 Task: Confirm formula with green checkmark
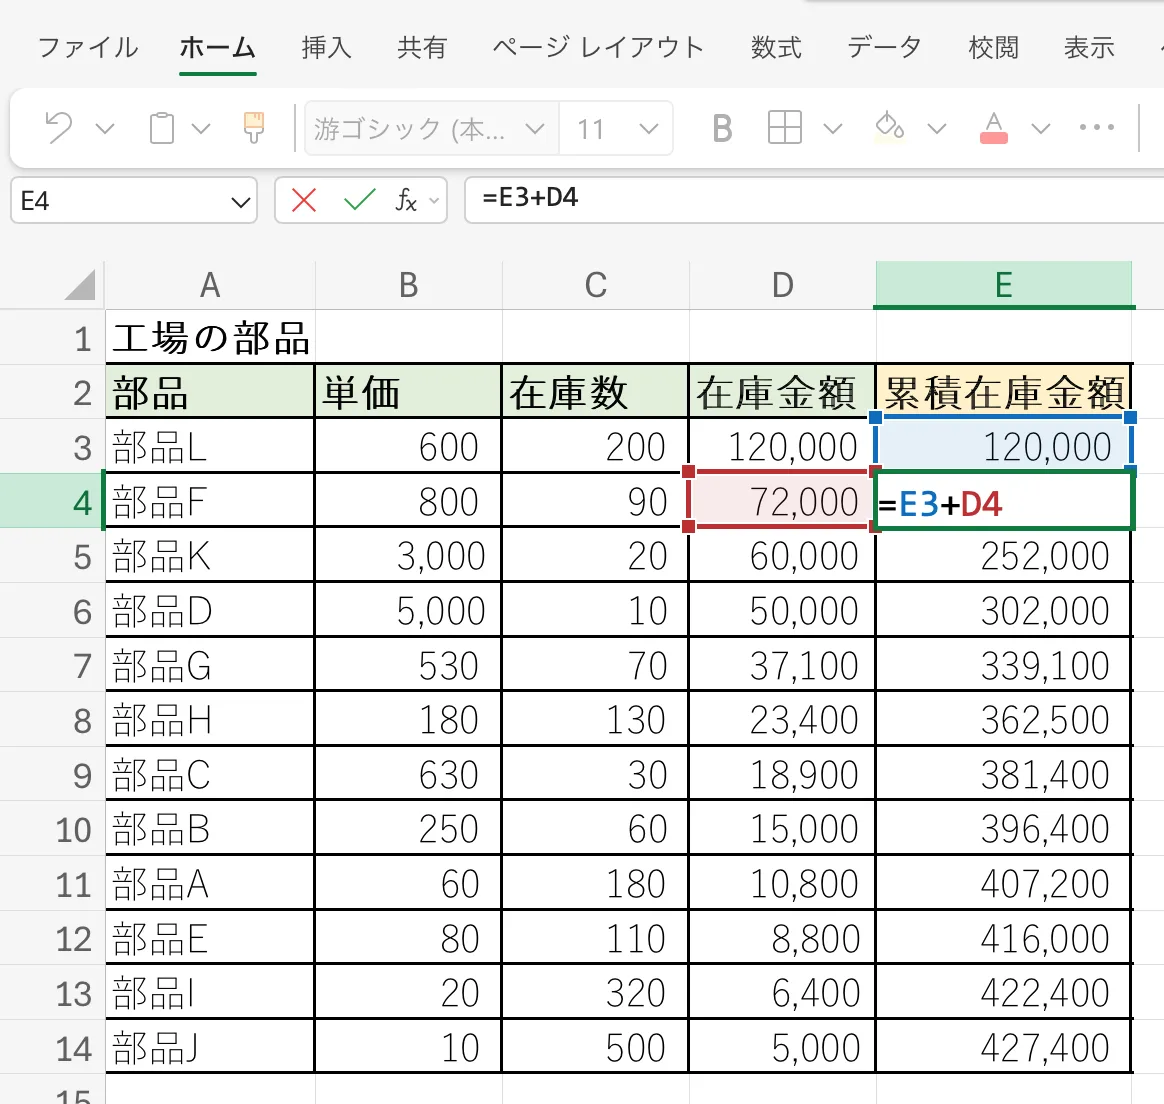pos(359,201)
